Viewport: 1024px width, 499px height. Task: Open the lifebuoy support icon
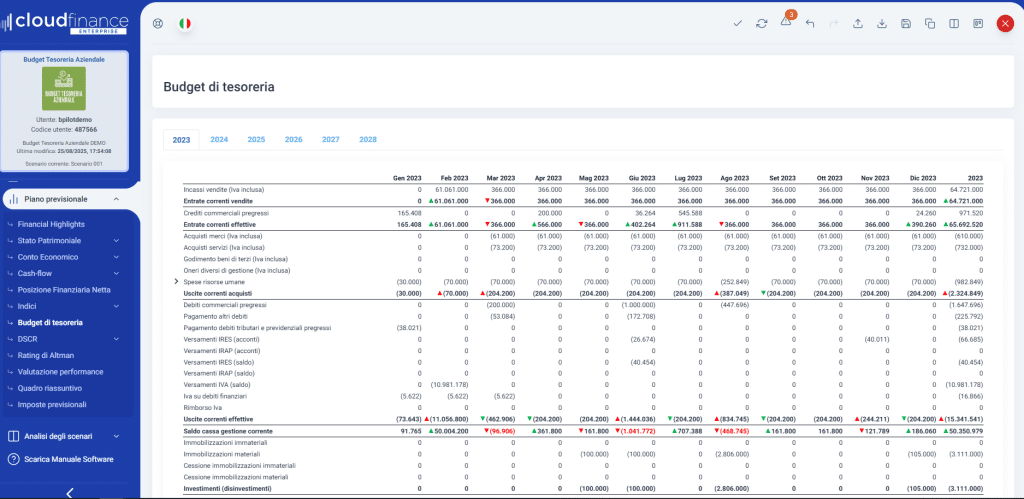pyautogui.click(x=157, y=24)
